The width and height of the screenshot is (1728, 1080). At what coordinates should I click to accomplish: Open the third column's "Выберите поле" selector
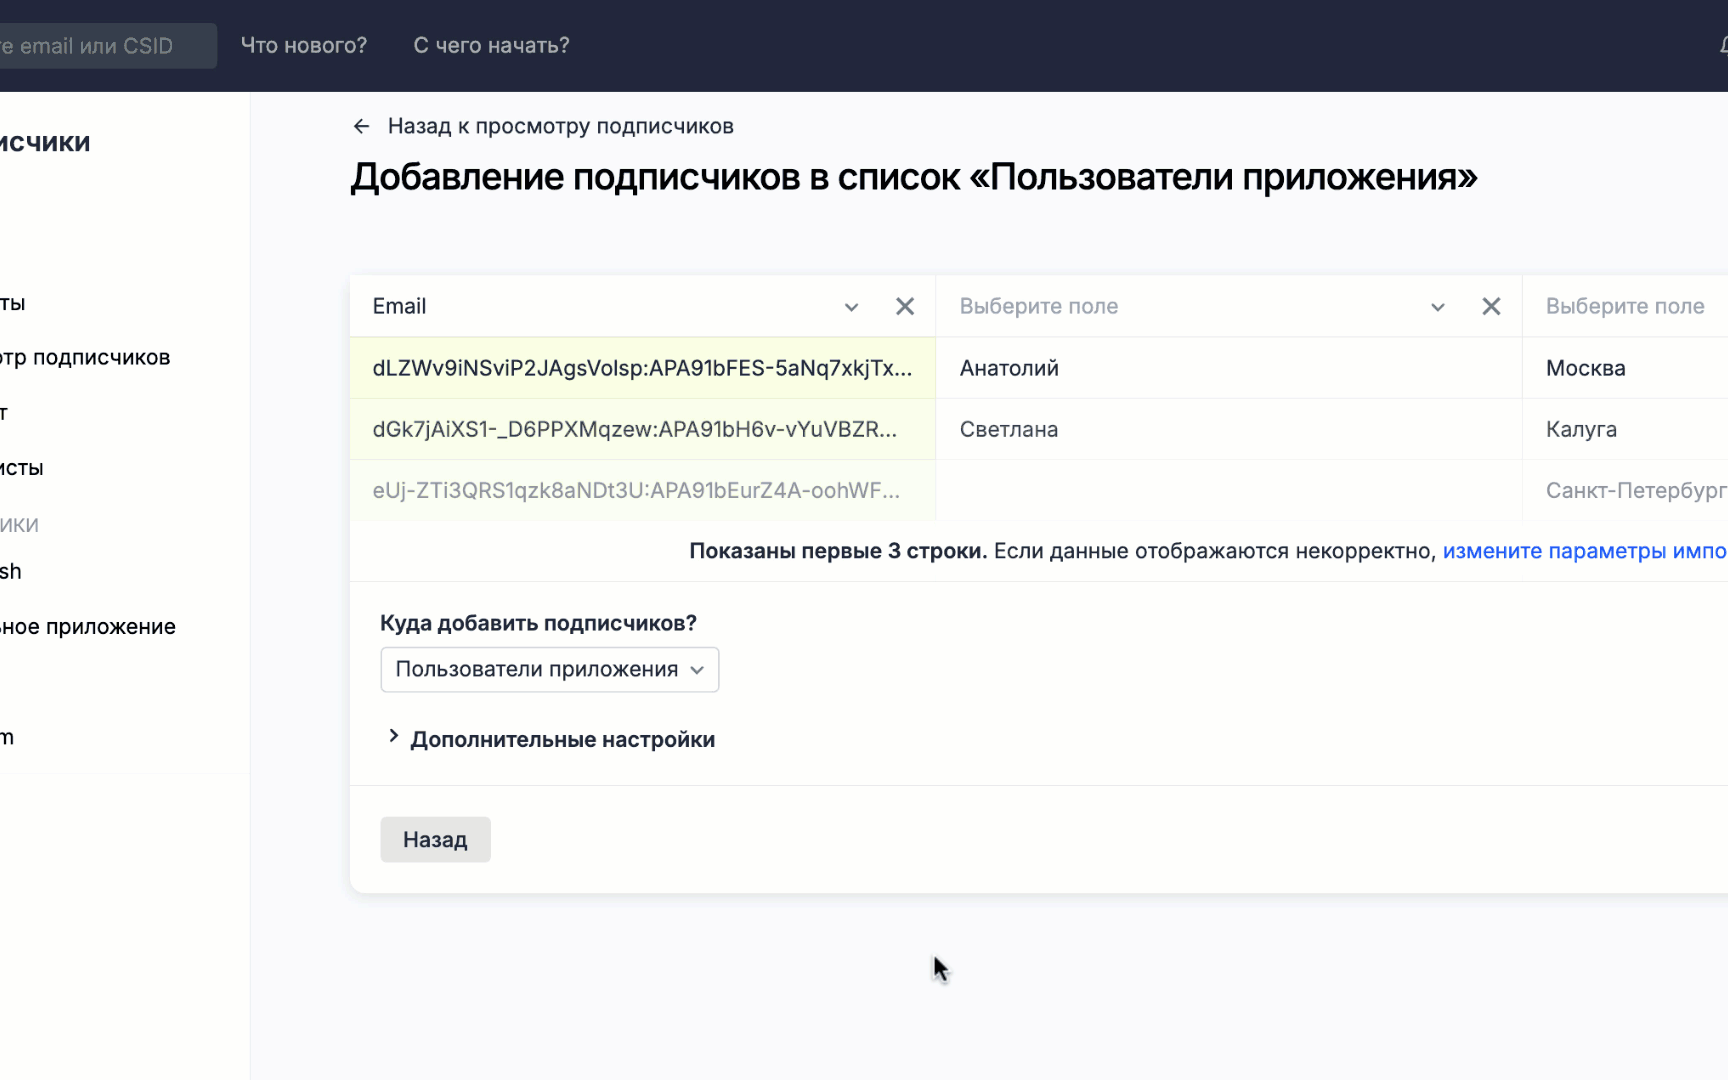pos(1624,307)
